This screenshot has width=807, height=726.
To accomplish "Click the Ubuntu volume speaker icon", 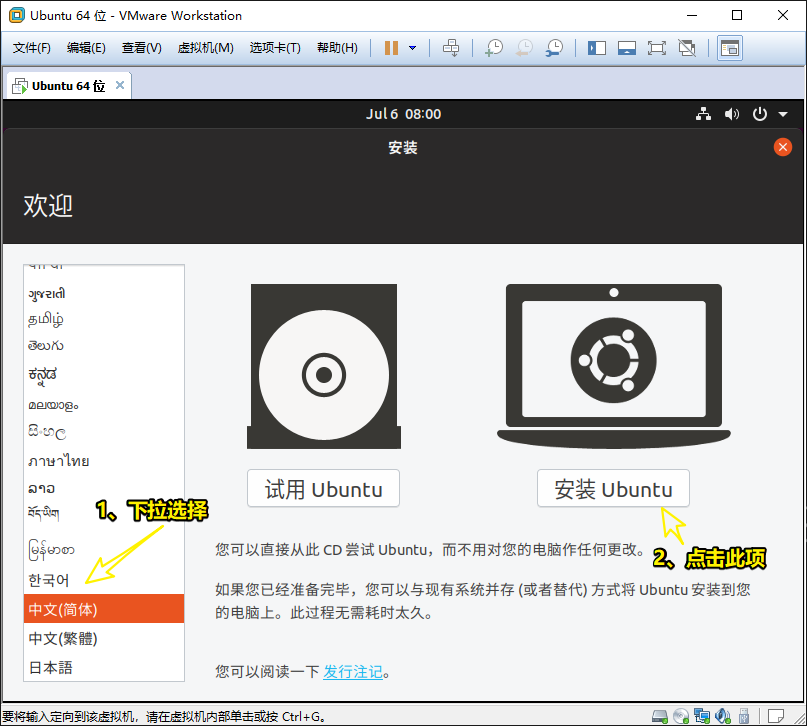I will (x=731, y=114).
